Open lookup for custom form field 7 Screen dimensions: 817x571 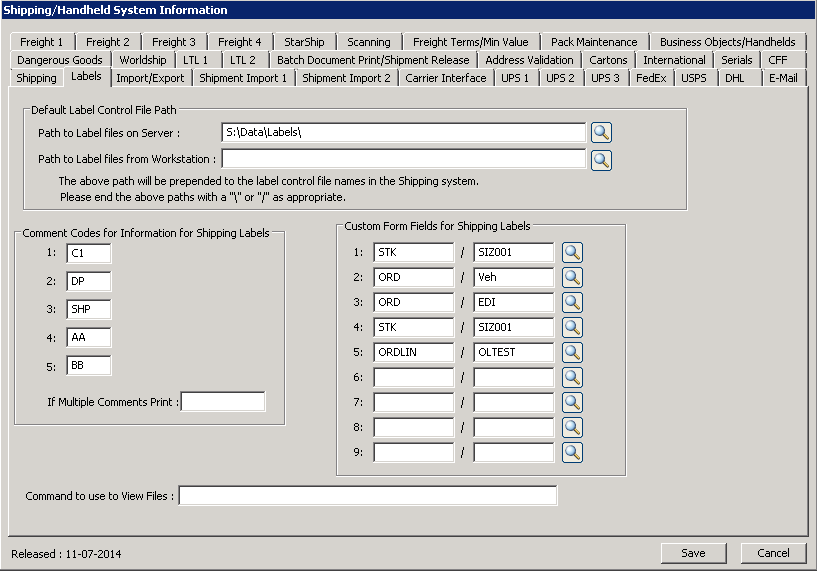572,403
